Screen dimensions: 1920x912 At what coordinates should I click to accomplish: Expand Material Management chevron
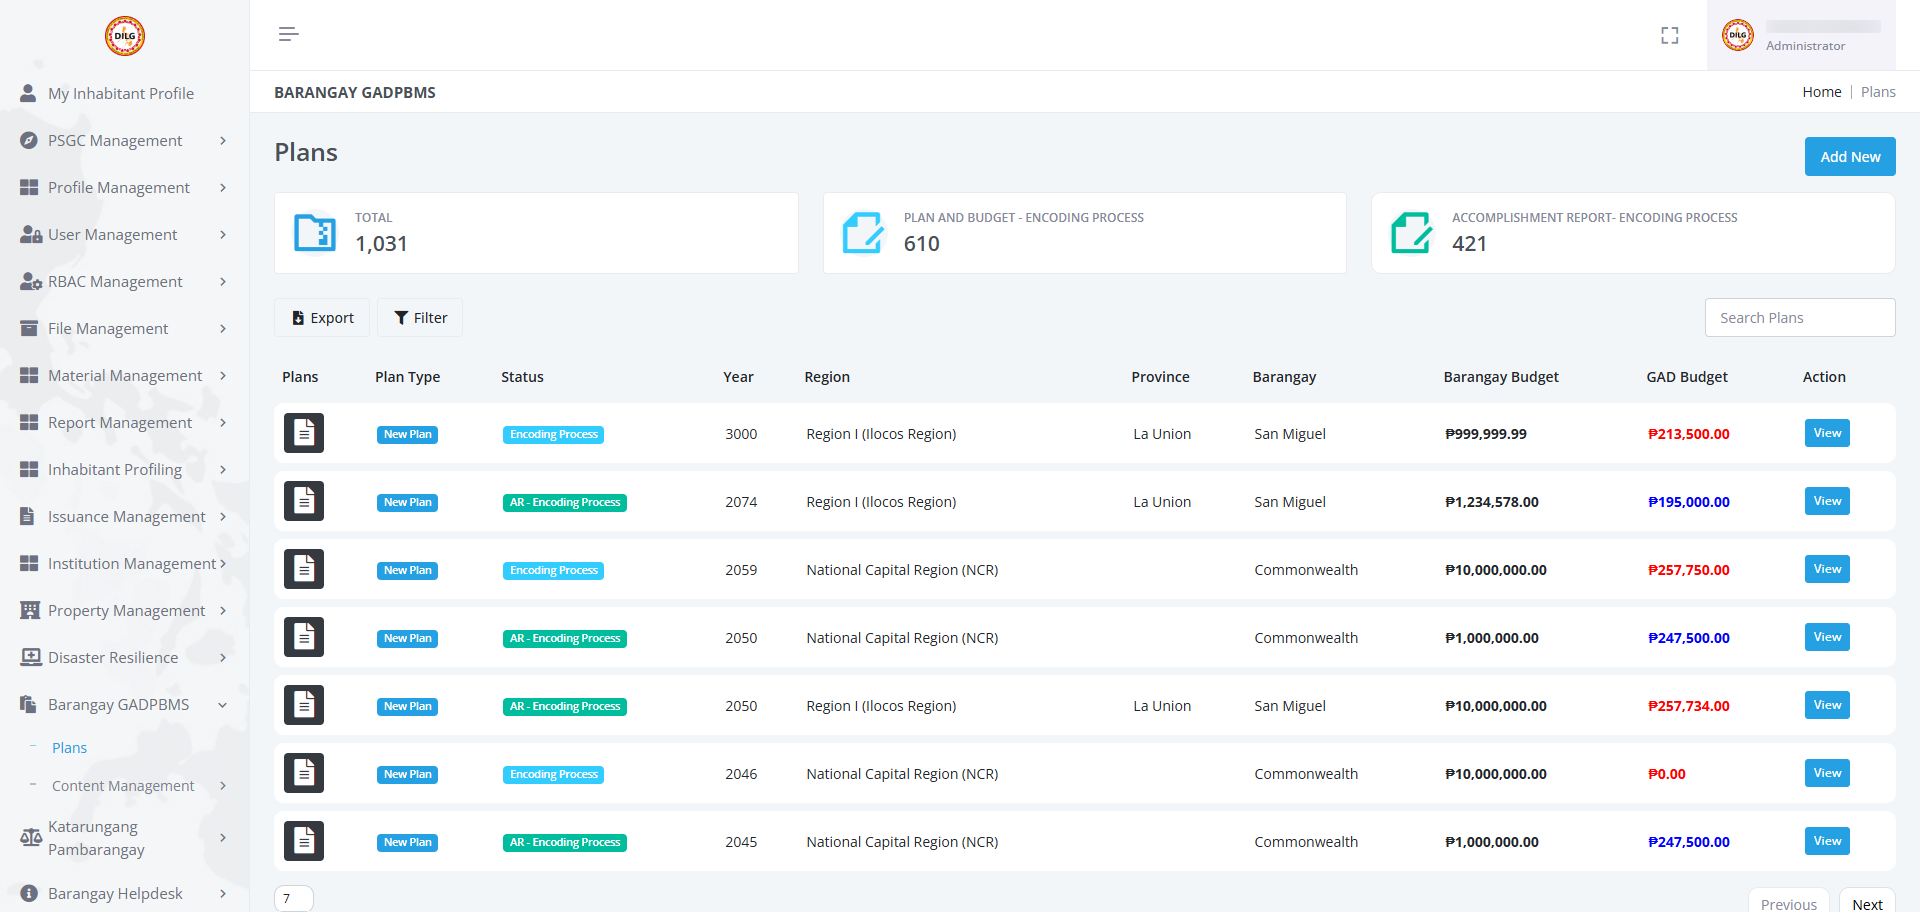[x=223, y=376]
